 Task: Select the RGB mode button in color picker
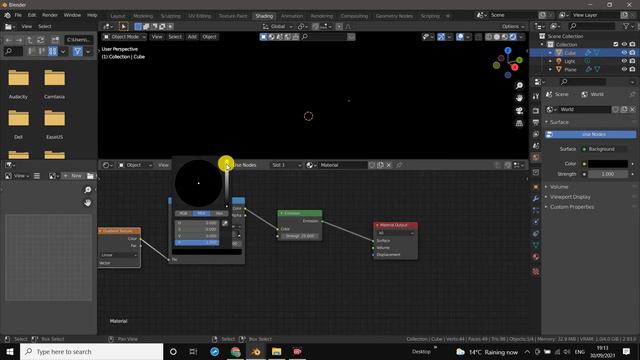tap(183, 213)
